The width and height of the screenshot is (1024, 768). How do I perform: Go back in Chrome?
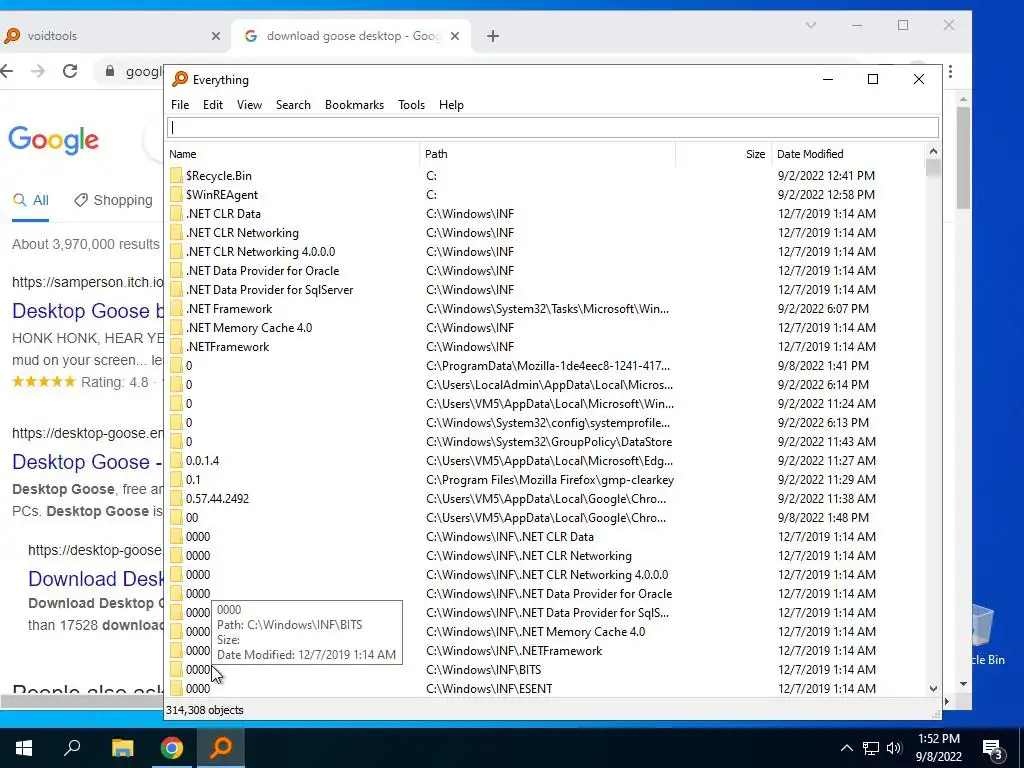(7, 71)
